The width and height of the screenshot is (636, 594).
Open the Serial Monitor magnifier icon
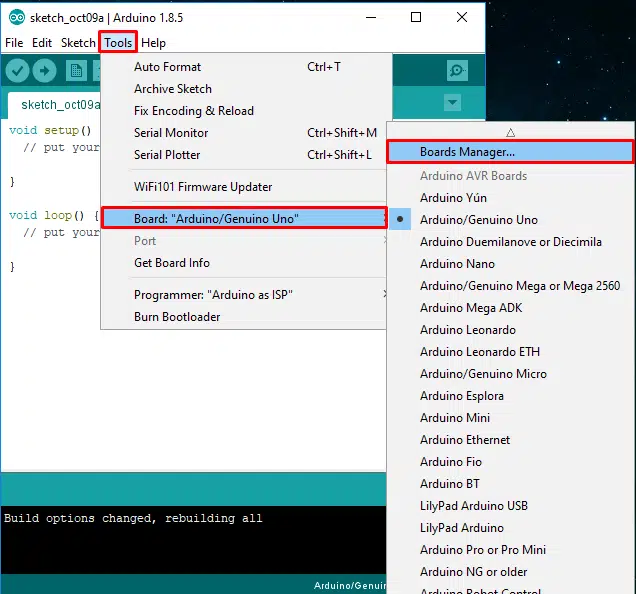click(457, 71)
